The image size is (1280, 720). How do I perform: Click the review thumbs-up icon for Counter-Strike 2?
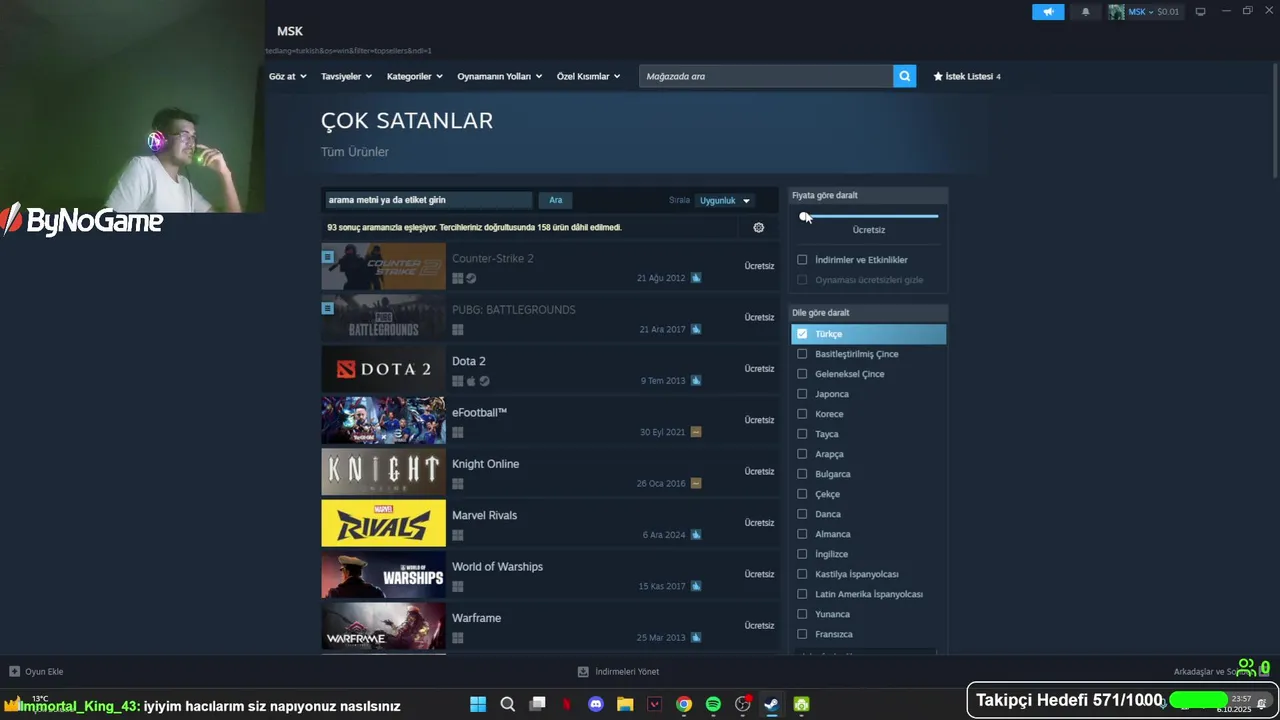coord(696,278)
